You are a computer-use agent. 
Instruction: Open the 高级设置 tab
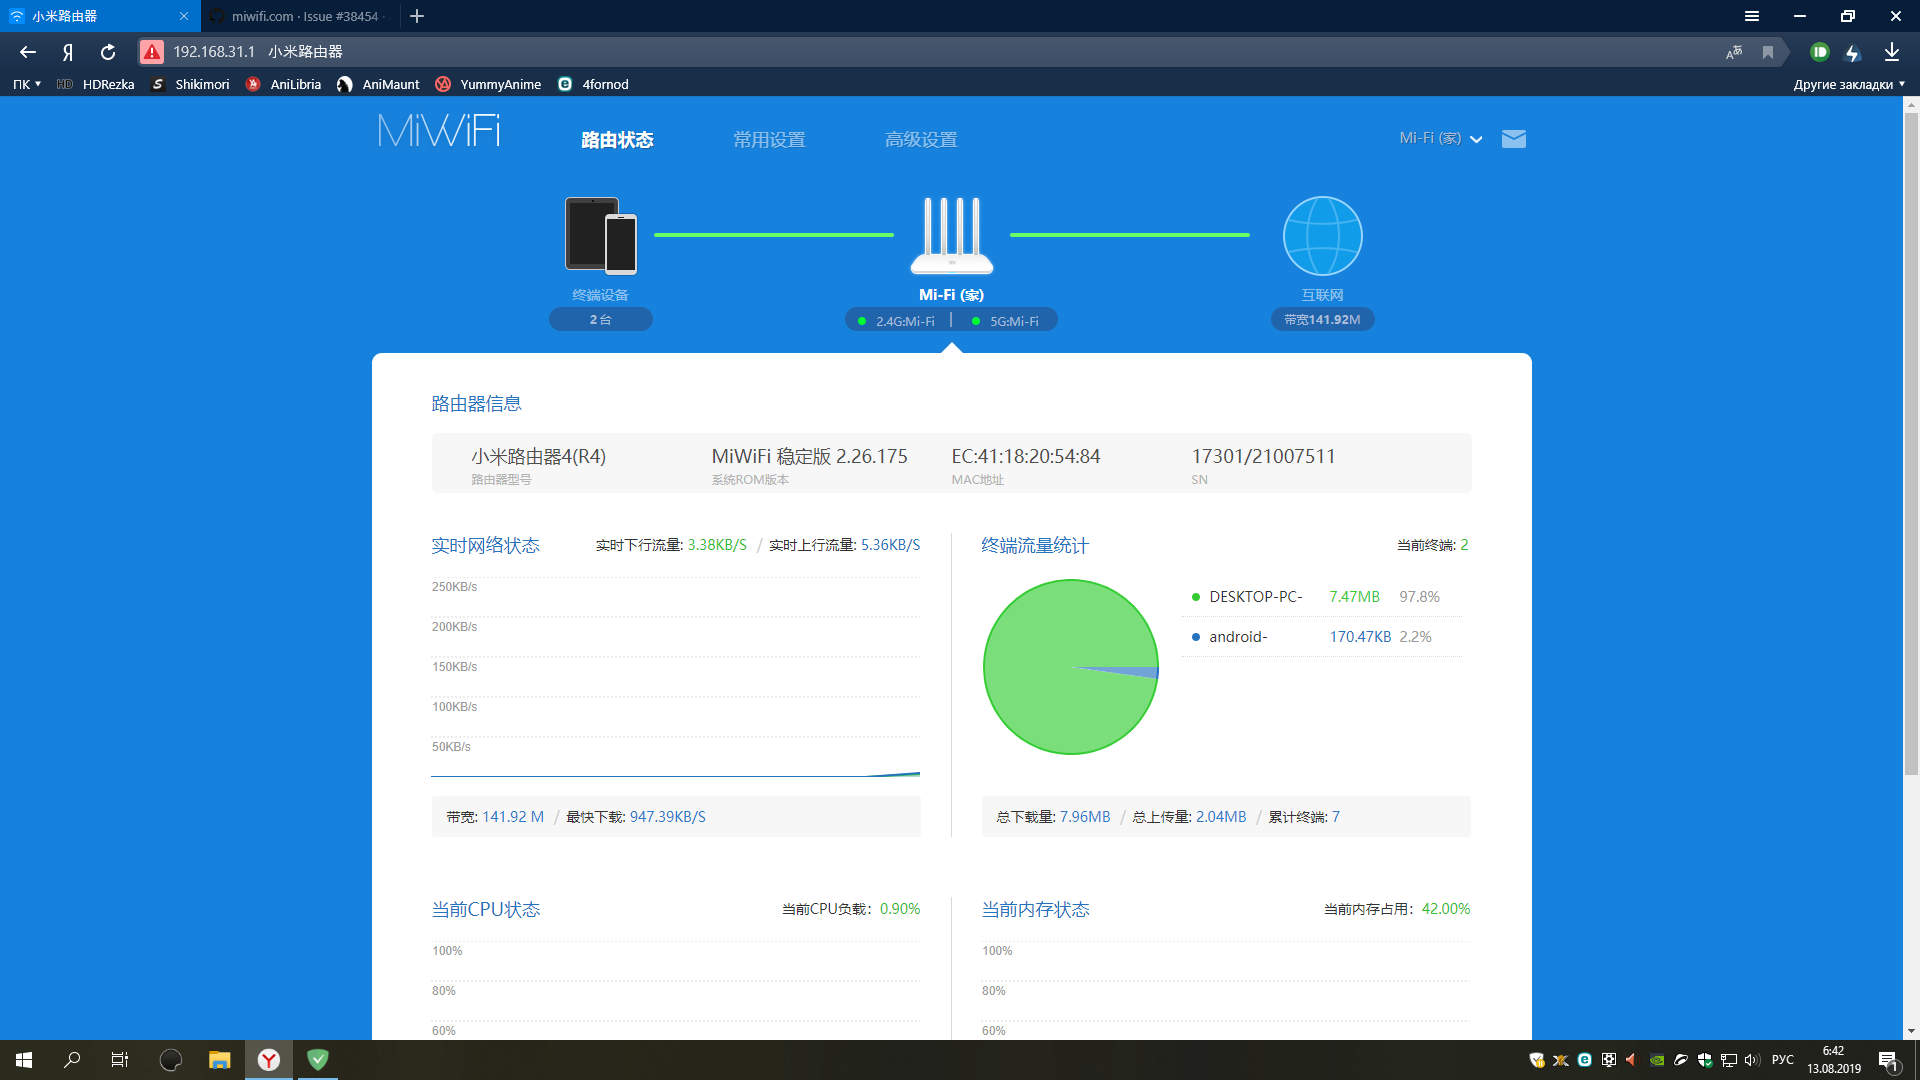tap(921, 140)
